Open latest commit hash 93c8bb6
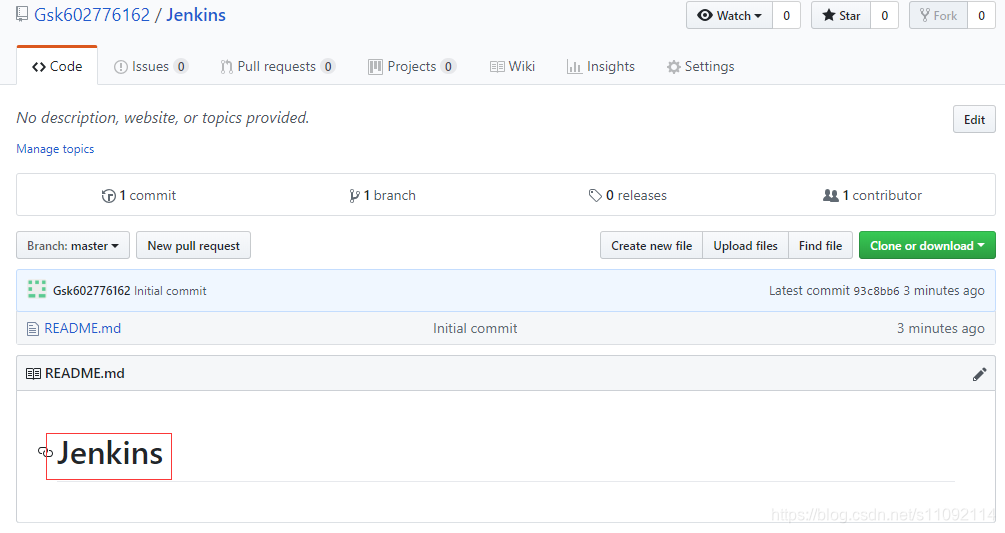1005x533 pixels. (x=876, y=291)
